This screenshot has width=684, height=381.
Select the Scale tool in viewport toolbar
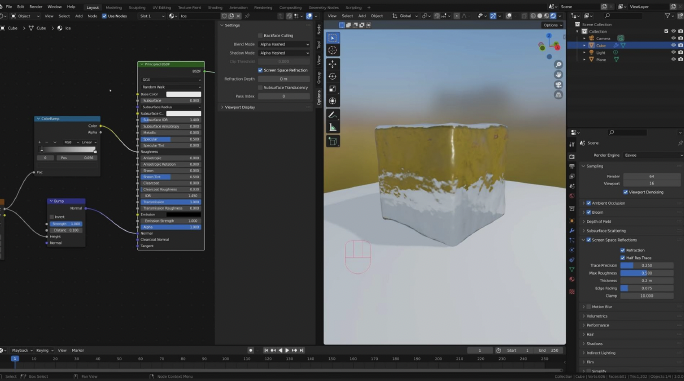332,89
